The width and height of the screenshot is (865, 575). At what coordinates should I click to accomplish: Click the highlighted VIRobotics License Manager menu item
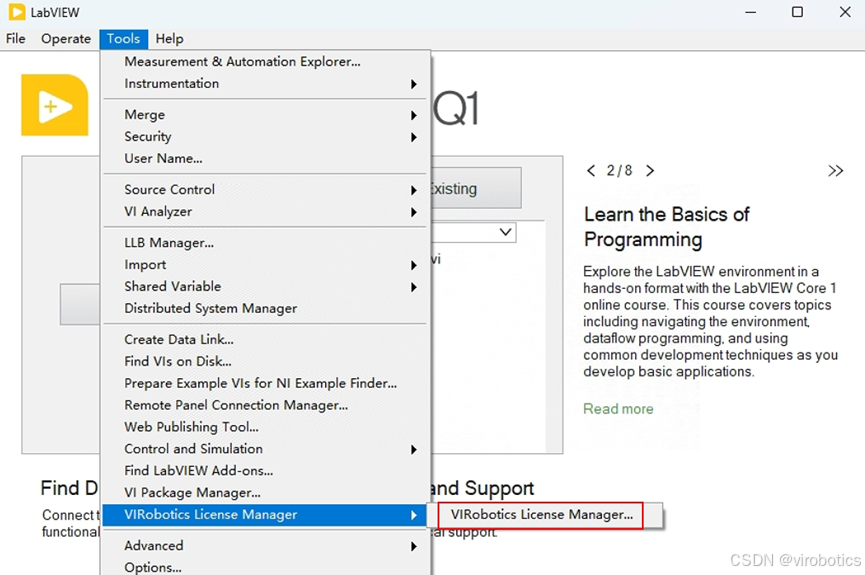pyautogui.click(x=265, y=515)
